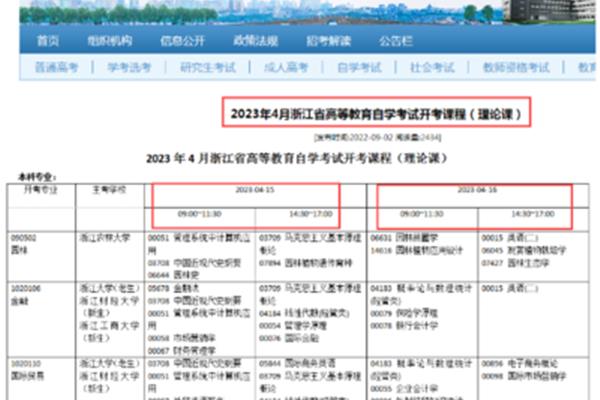The width and height of the screenshot is (600, 400).
Task: Click the article headline 2023年4月浙江省高等教育自学考试开考课程
Action: click(376, 114)
